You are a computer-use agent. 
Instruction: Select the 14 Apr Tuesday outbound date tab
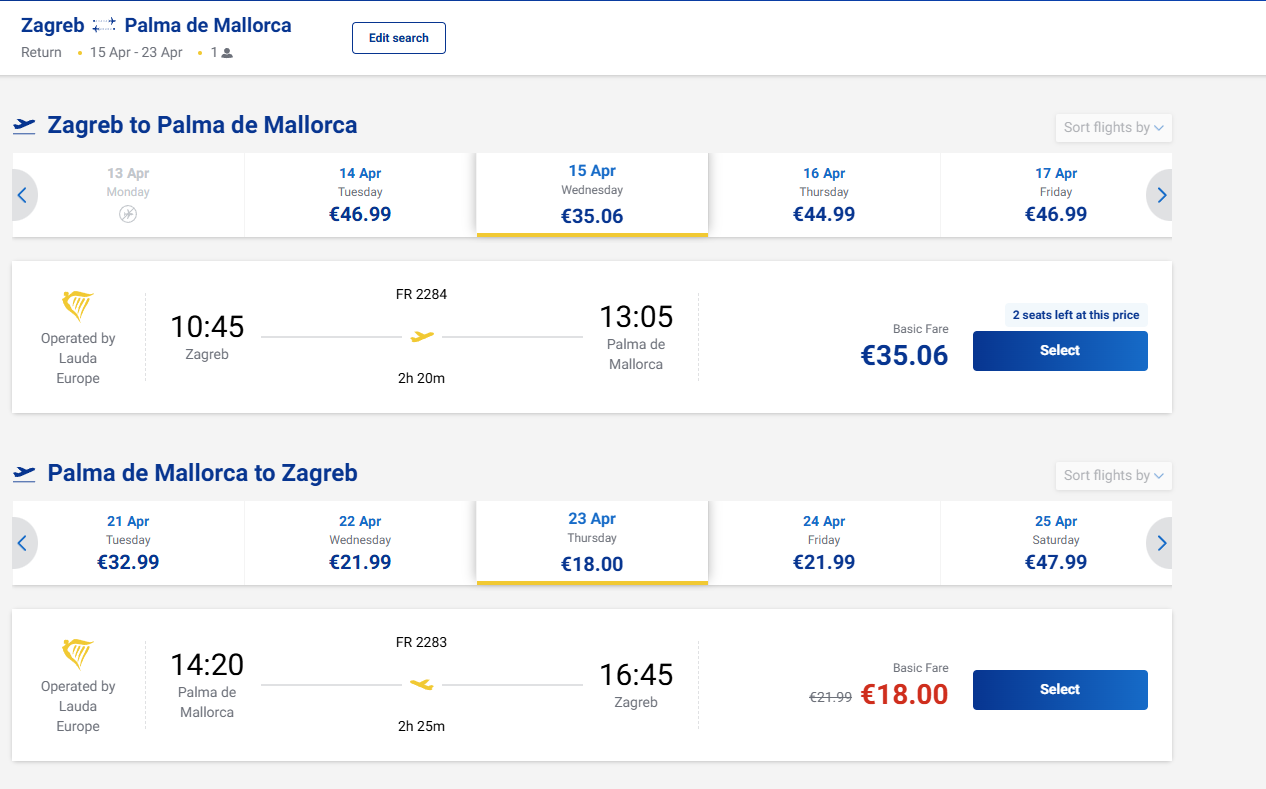tap(360, 195)
